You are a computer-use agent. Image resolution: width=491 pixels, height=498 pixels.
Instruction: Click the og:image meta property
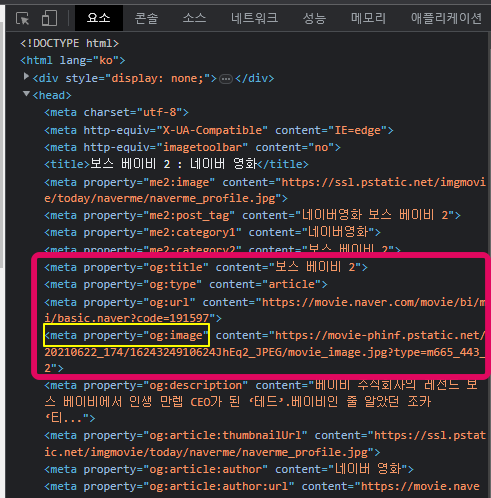point(126,335)
